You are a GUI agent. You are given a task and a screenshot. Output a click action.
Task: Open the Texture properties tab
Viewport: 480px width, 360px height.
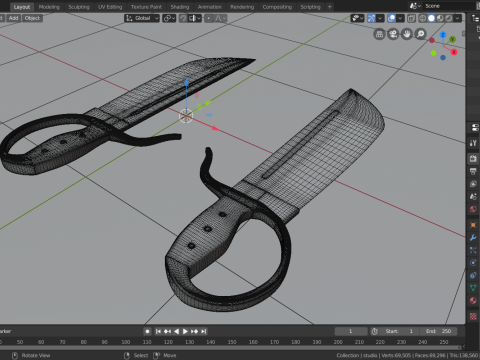pos(473,316)
